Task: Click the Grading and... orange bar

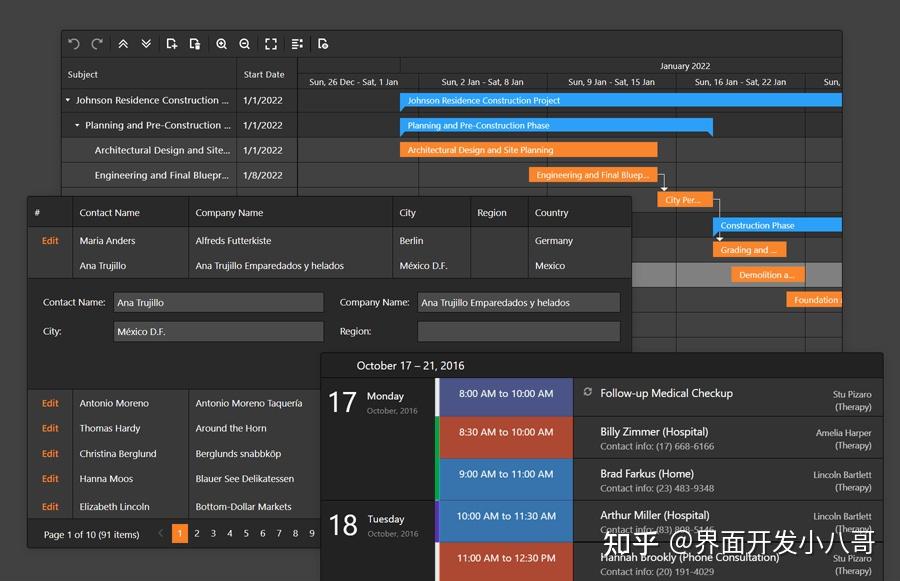Action: click(x=750, y=250)
